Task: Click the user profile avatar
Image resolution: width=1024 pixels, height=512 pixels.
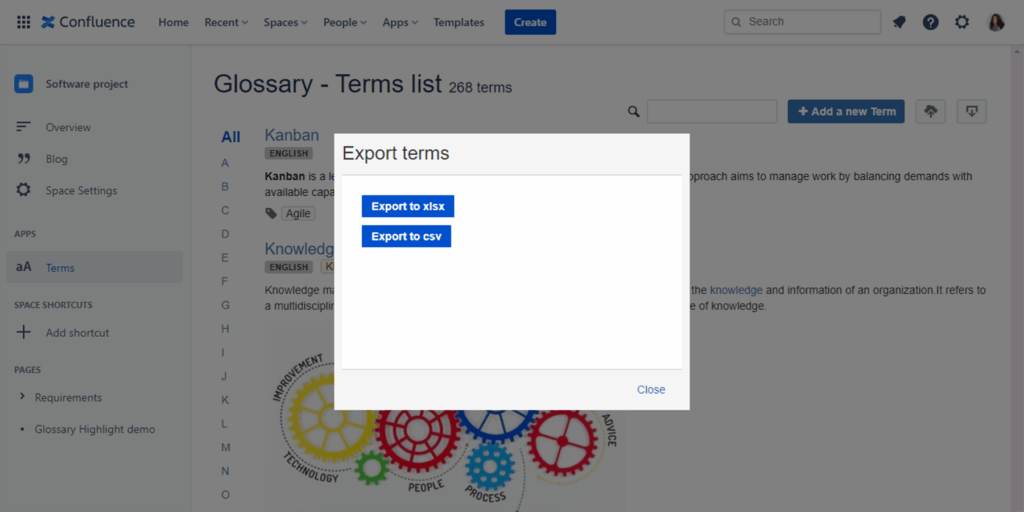Action: 996,22
